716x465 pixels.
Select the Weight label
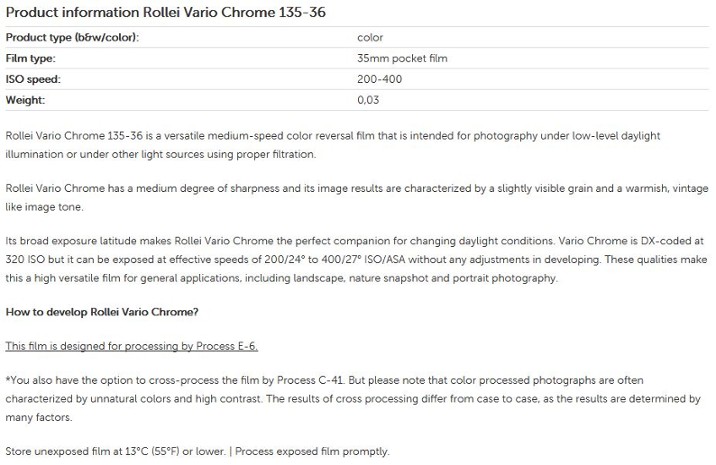[x=25, y=100]
